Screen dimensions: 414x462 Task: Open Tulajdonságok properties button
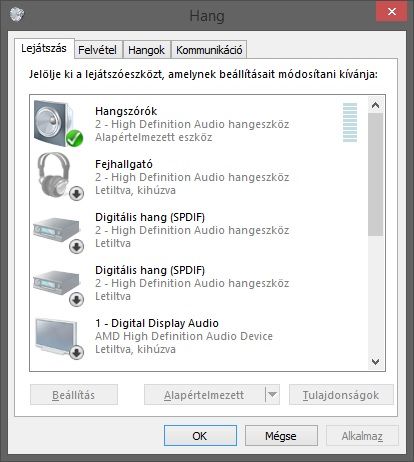pos(341,395)
